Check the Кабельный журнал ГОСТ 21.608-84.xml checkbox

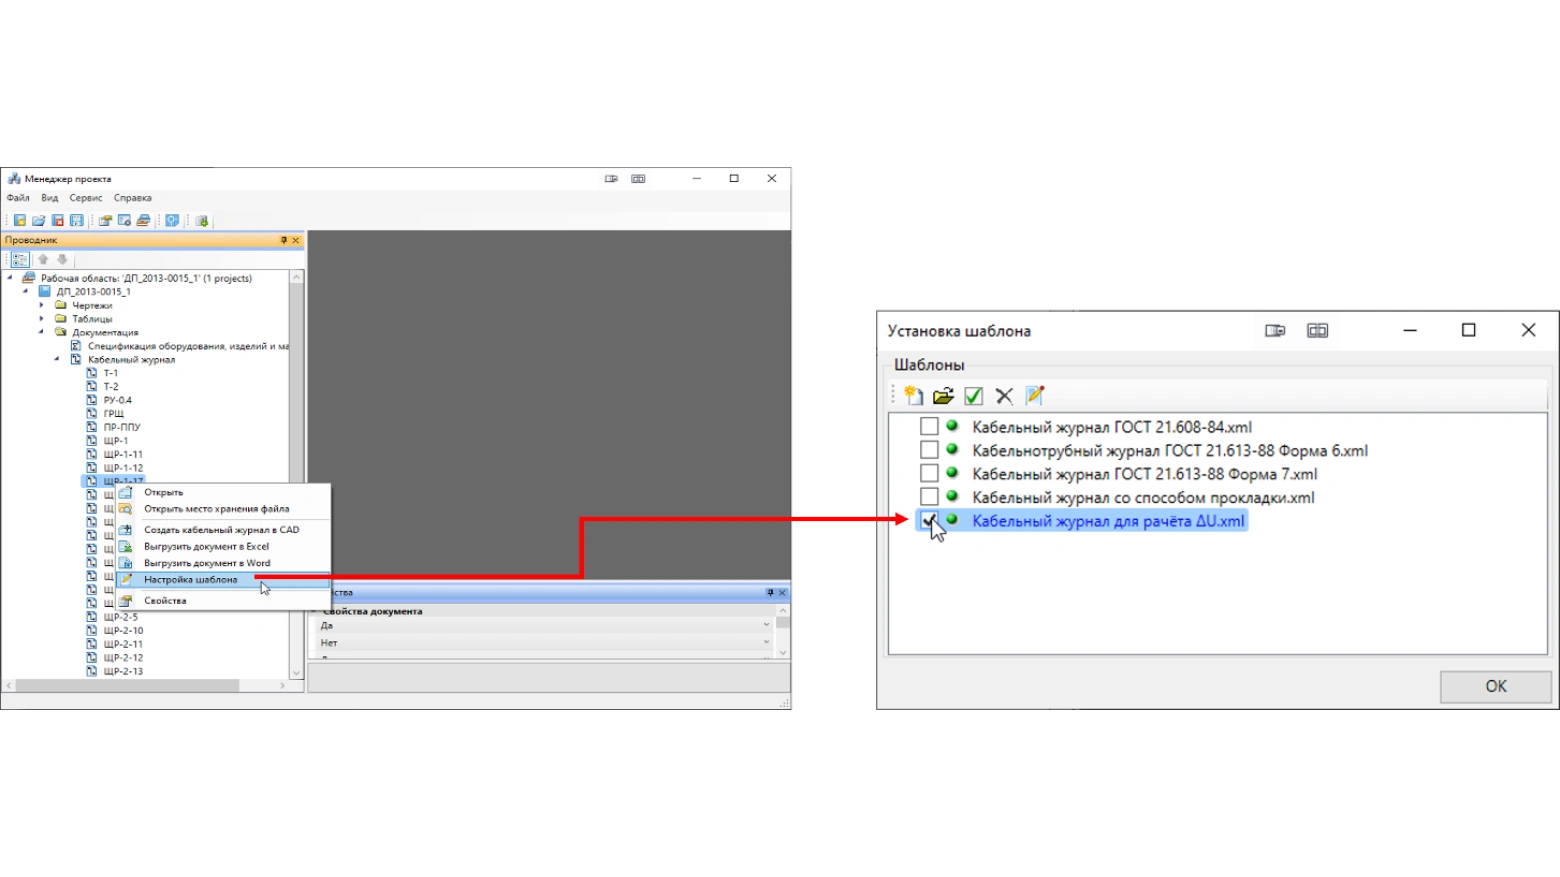[x=929, y=427]
